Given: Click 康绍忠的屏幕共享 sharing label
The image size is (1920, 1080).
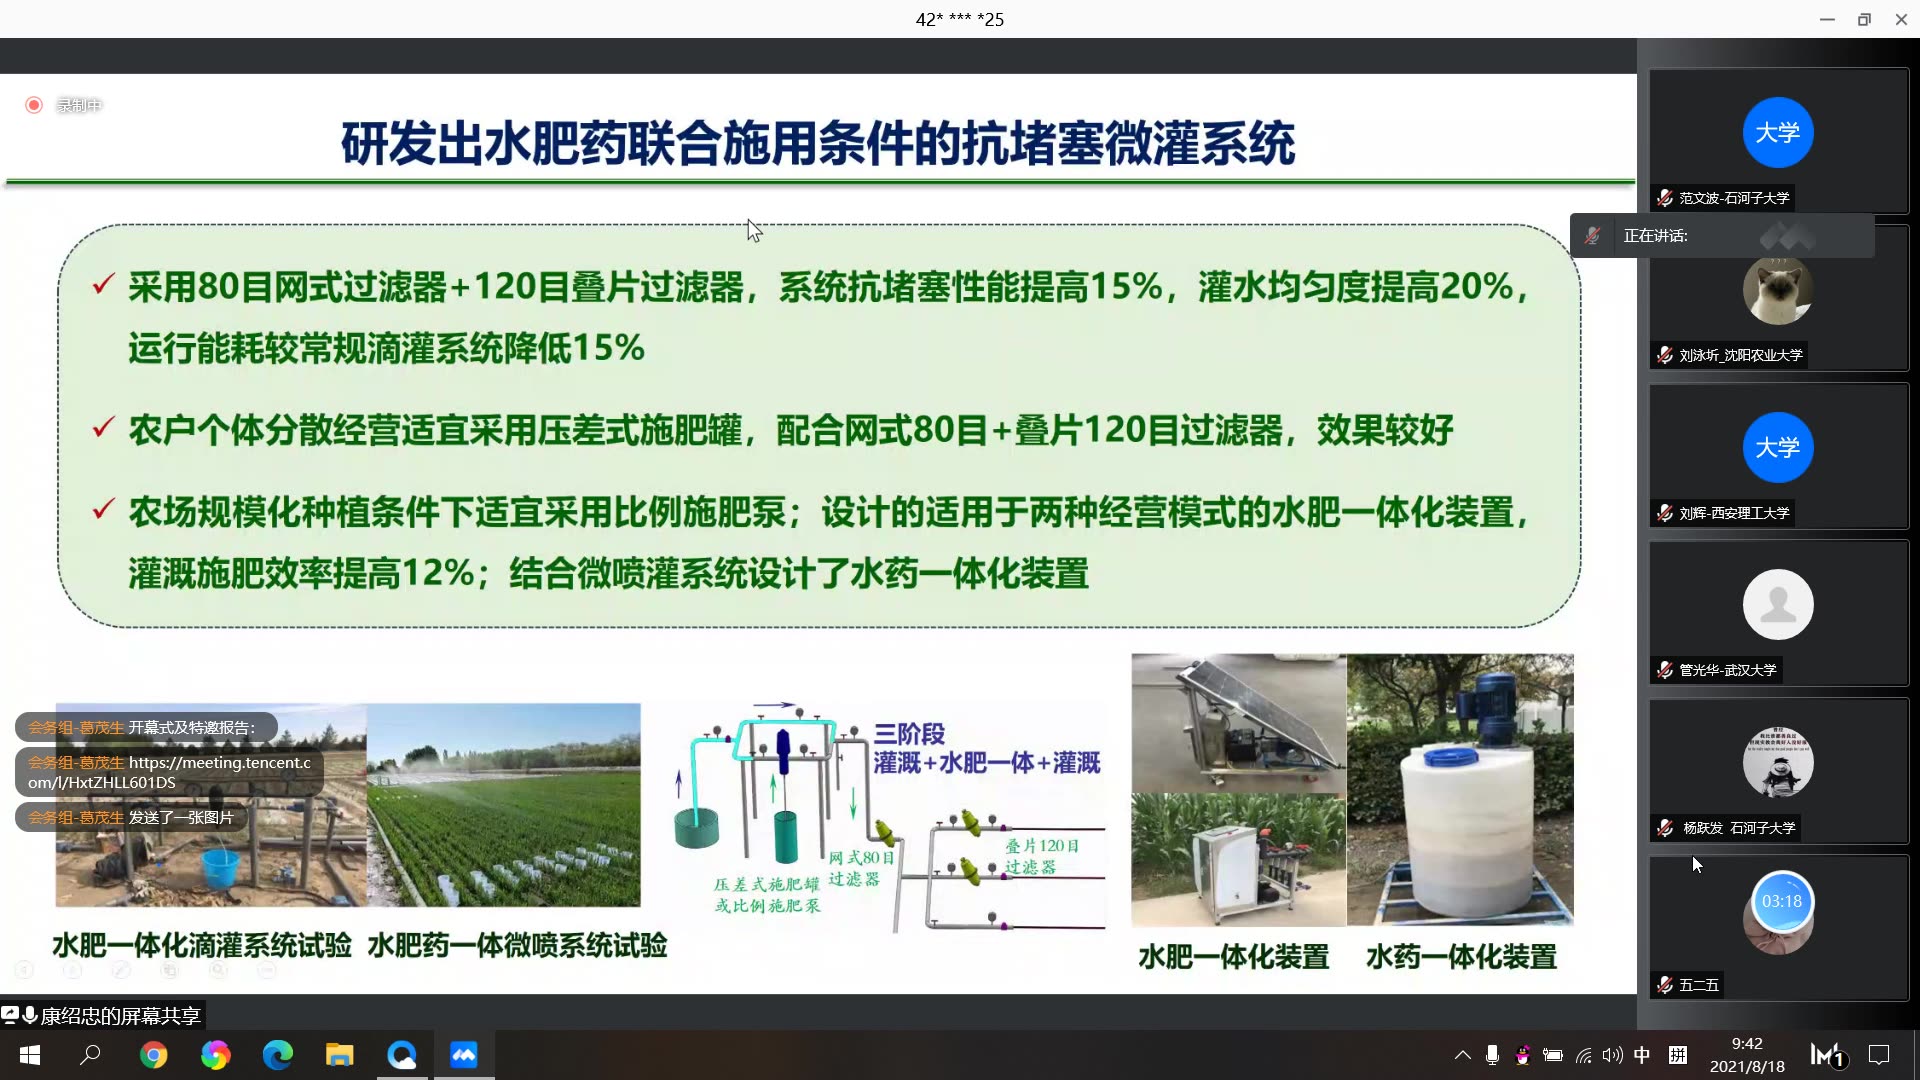Looking at the screenshot, I should coord(120,1016).
